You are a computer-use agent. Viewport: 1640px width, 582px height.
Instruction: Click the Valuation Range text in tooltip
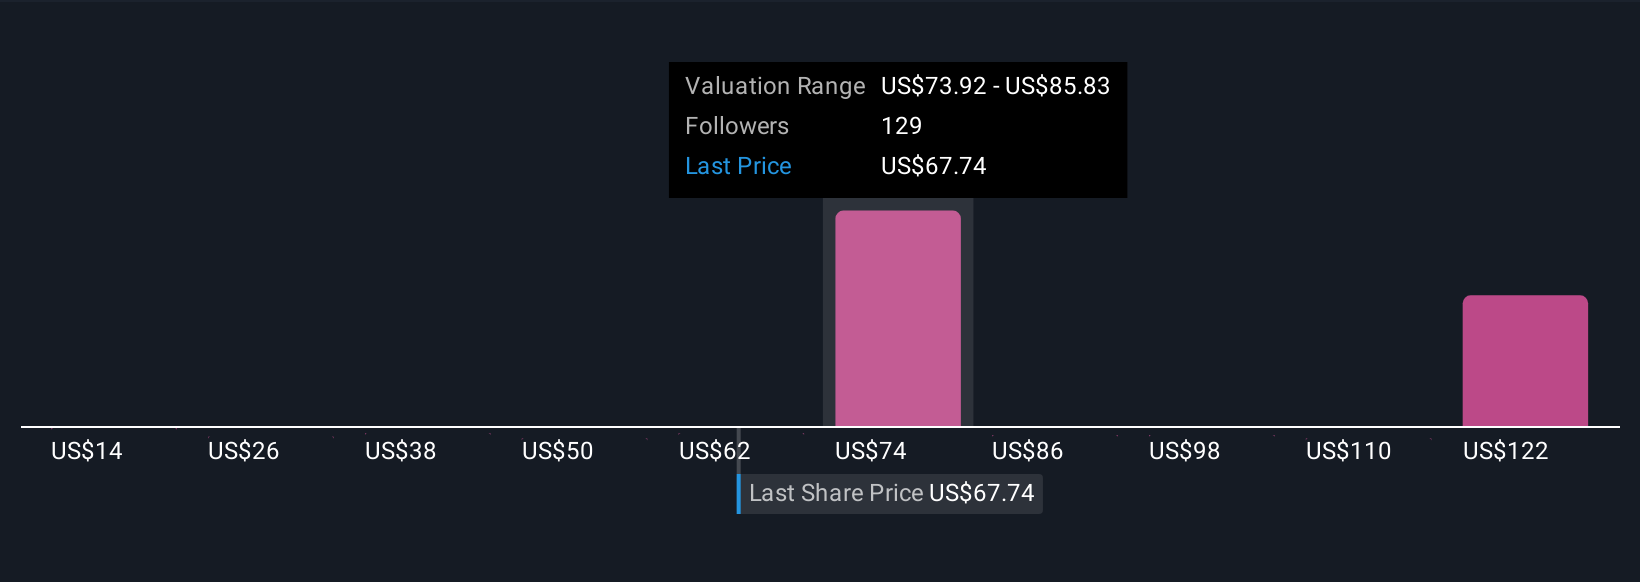(x=775, y=86)
